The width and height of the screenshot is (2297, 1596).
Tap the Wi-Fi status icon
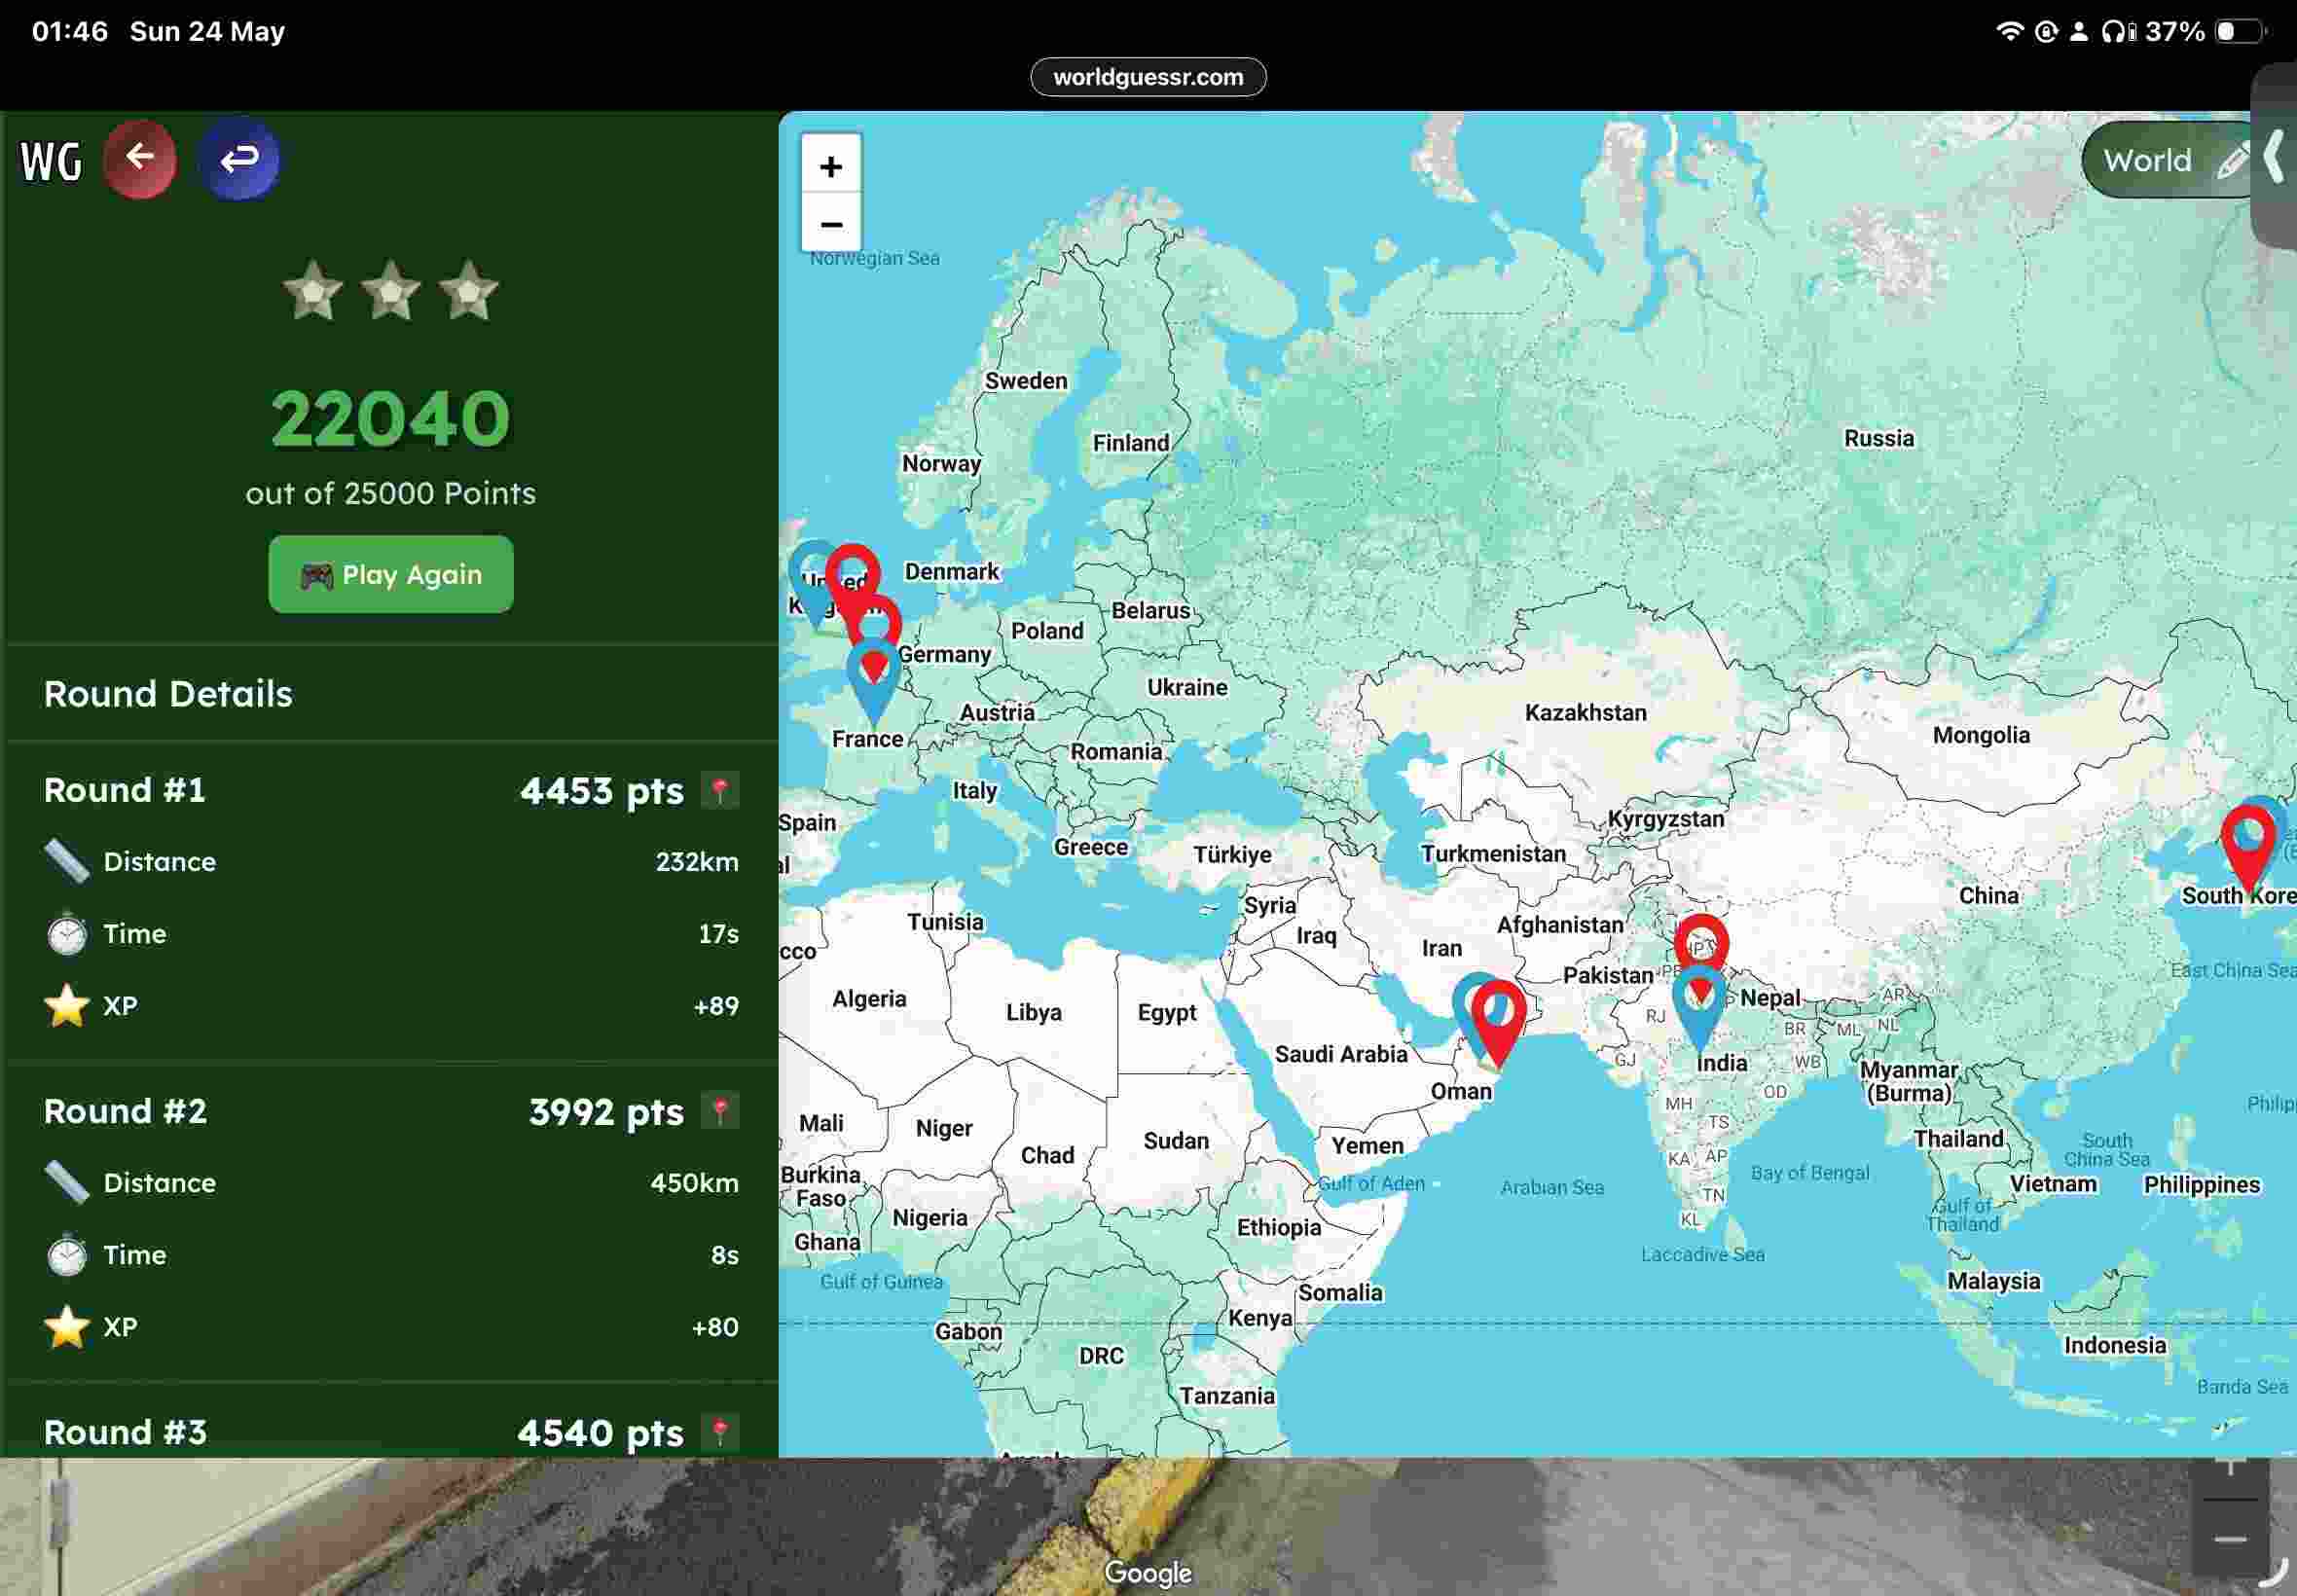(x=2008, y=31)
